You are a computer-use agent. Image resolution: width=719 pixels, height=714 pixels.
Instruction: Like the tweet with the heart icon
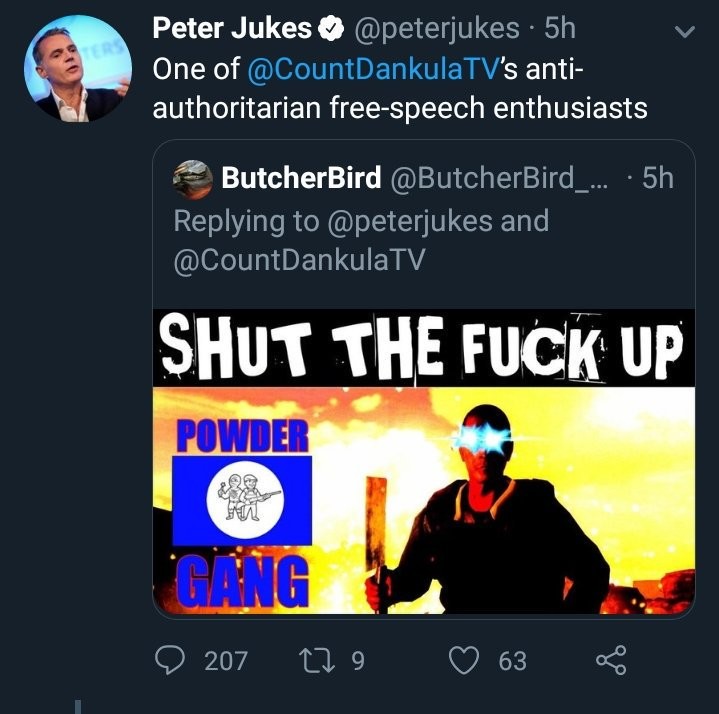[463, 660]
